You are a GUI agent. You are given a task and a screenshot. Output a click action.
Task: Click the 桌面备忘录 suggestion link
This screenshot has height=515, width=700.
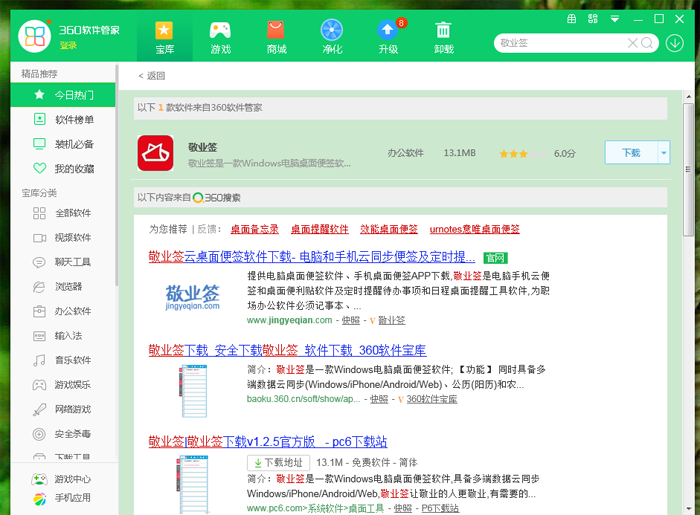pyautogui.click(x=254, y=229)
